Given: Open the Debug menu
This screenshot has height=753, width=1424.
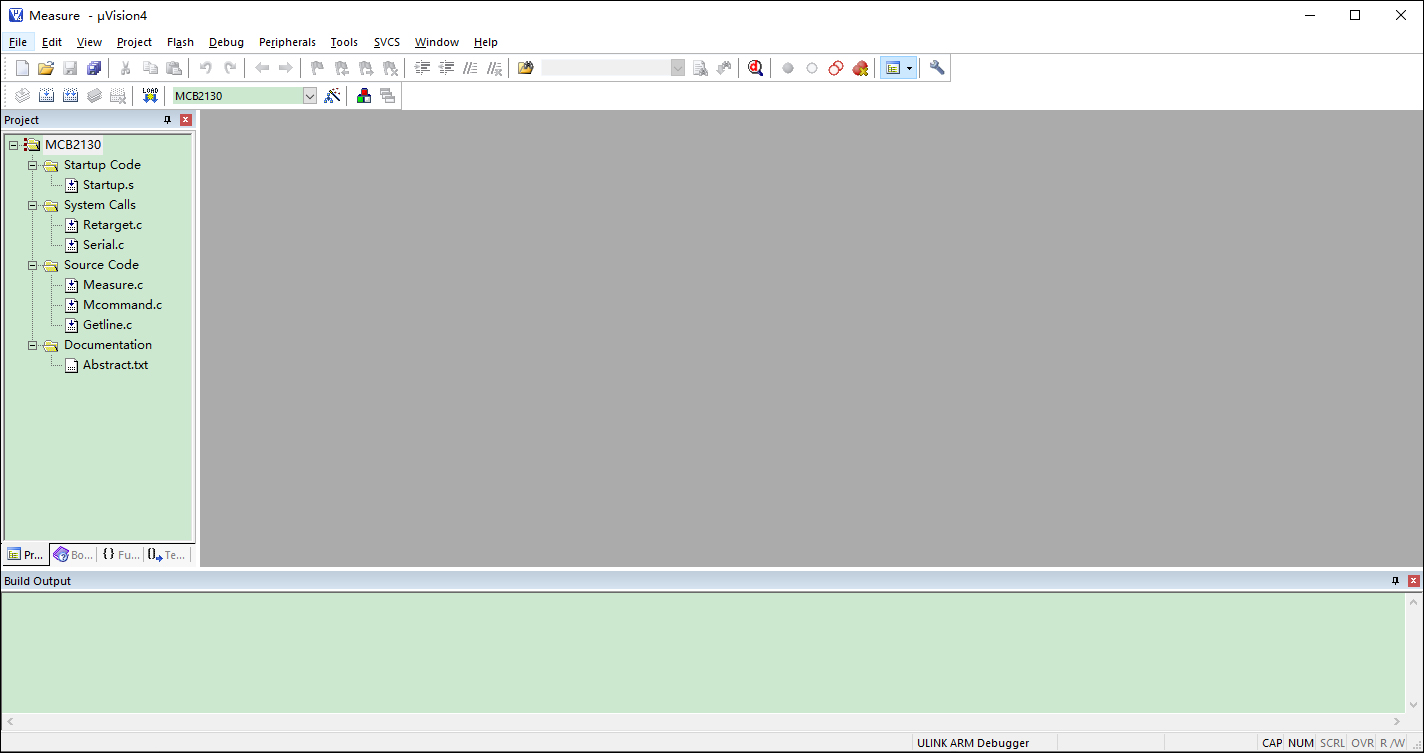Looking at the screenshot, I should click(x=227, y=42).
